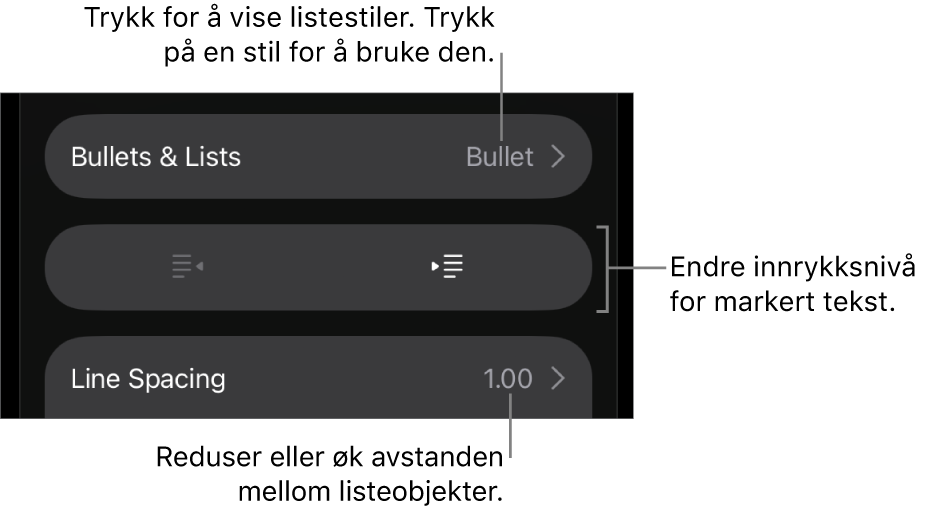Screen dimensions: 926x513
Task: Expand Line Spacing via its chevron arrow
Action: click(558, 379)
